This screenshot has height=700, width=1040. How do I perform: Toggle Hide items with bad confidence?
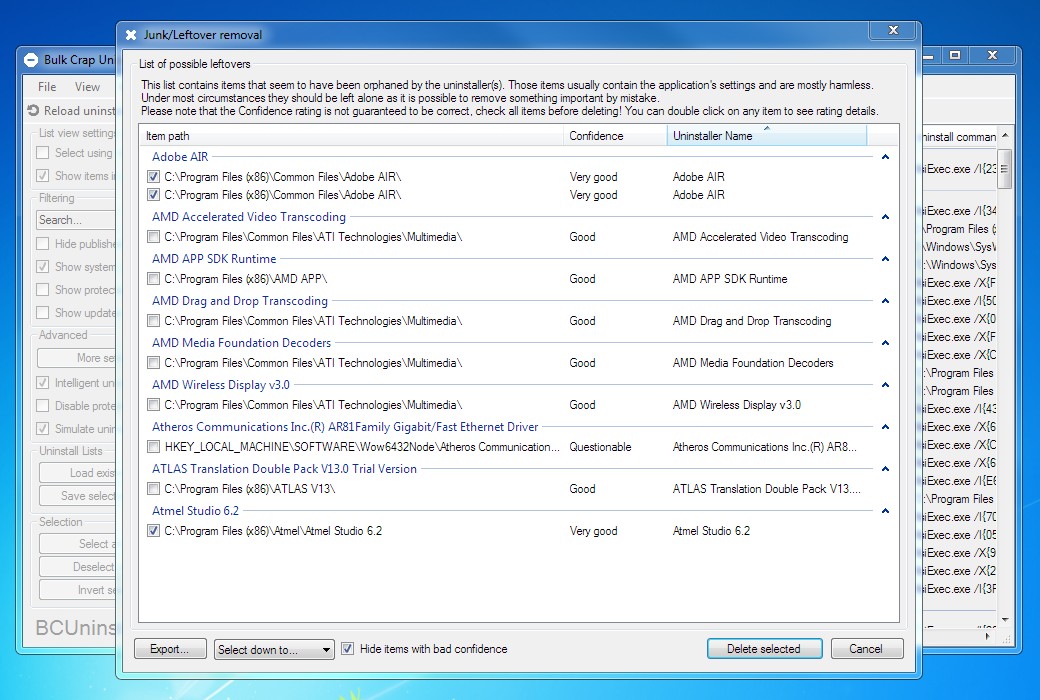pos(347,649)
